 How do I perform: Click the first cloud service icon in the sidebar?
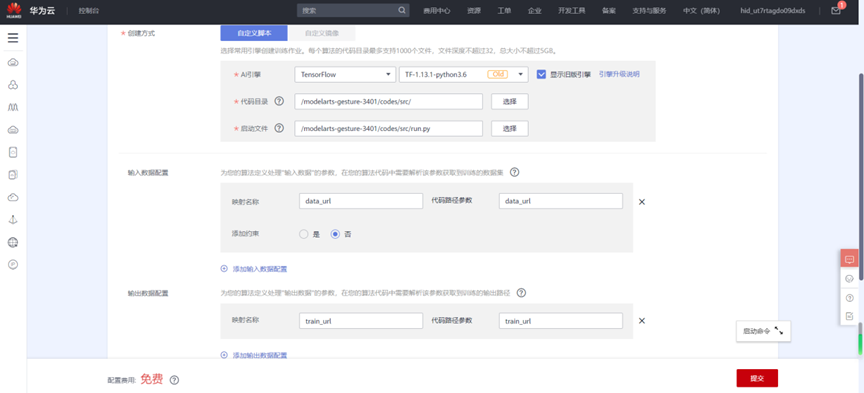click(x=13, y=62)
